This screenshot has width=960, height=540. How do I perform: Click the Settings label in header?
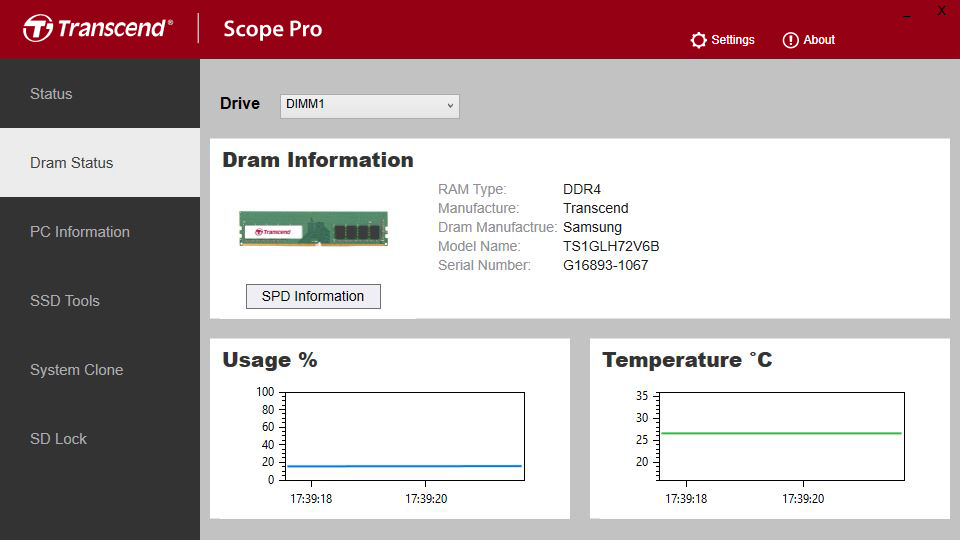point(733,40)
